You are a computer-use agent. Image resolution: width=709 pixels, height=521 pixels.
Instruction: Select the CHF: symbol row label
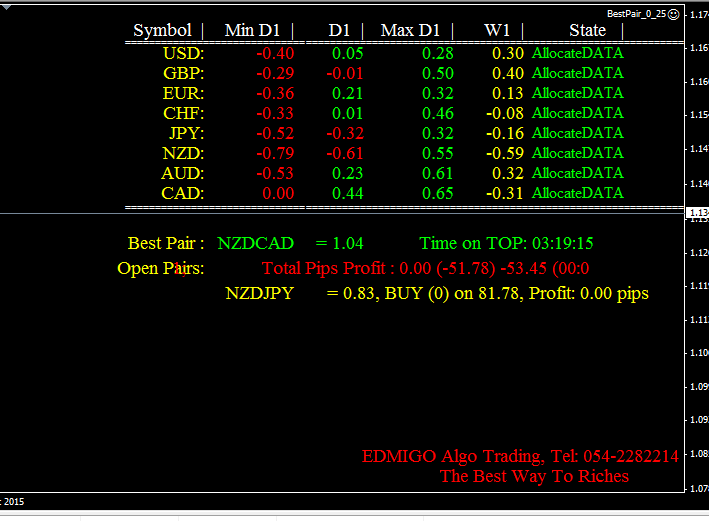click(184, 113)
